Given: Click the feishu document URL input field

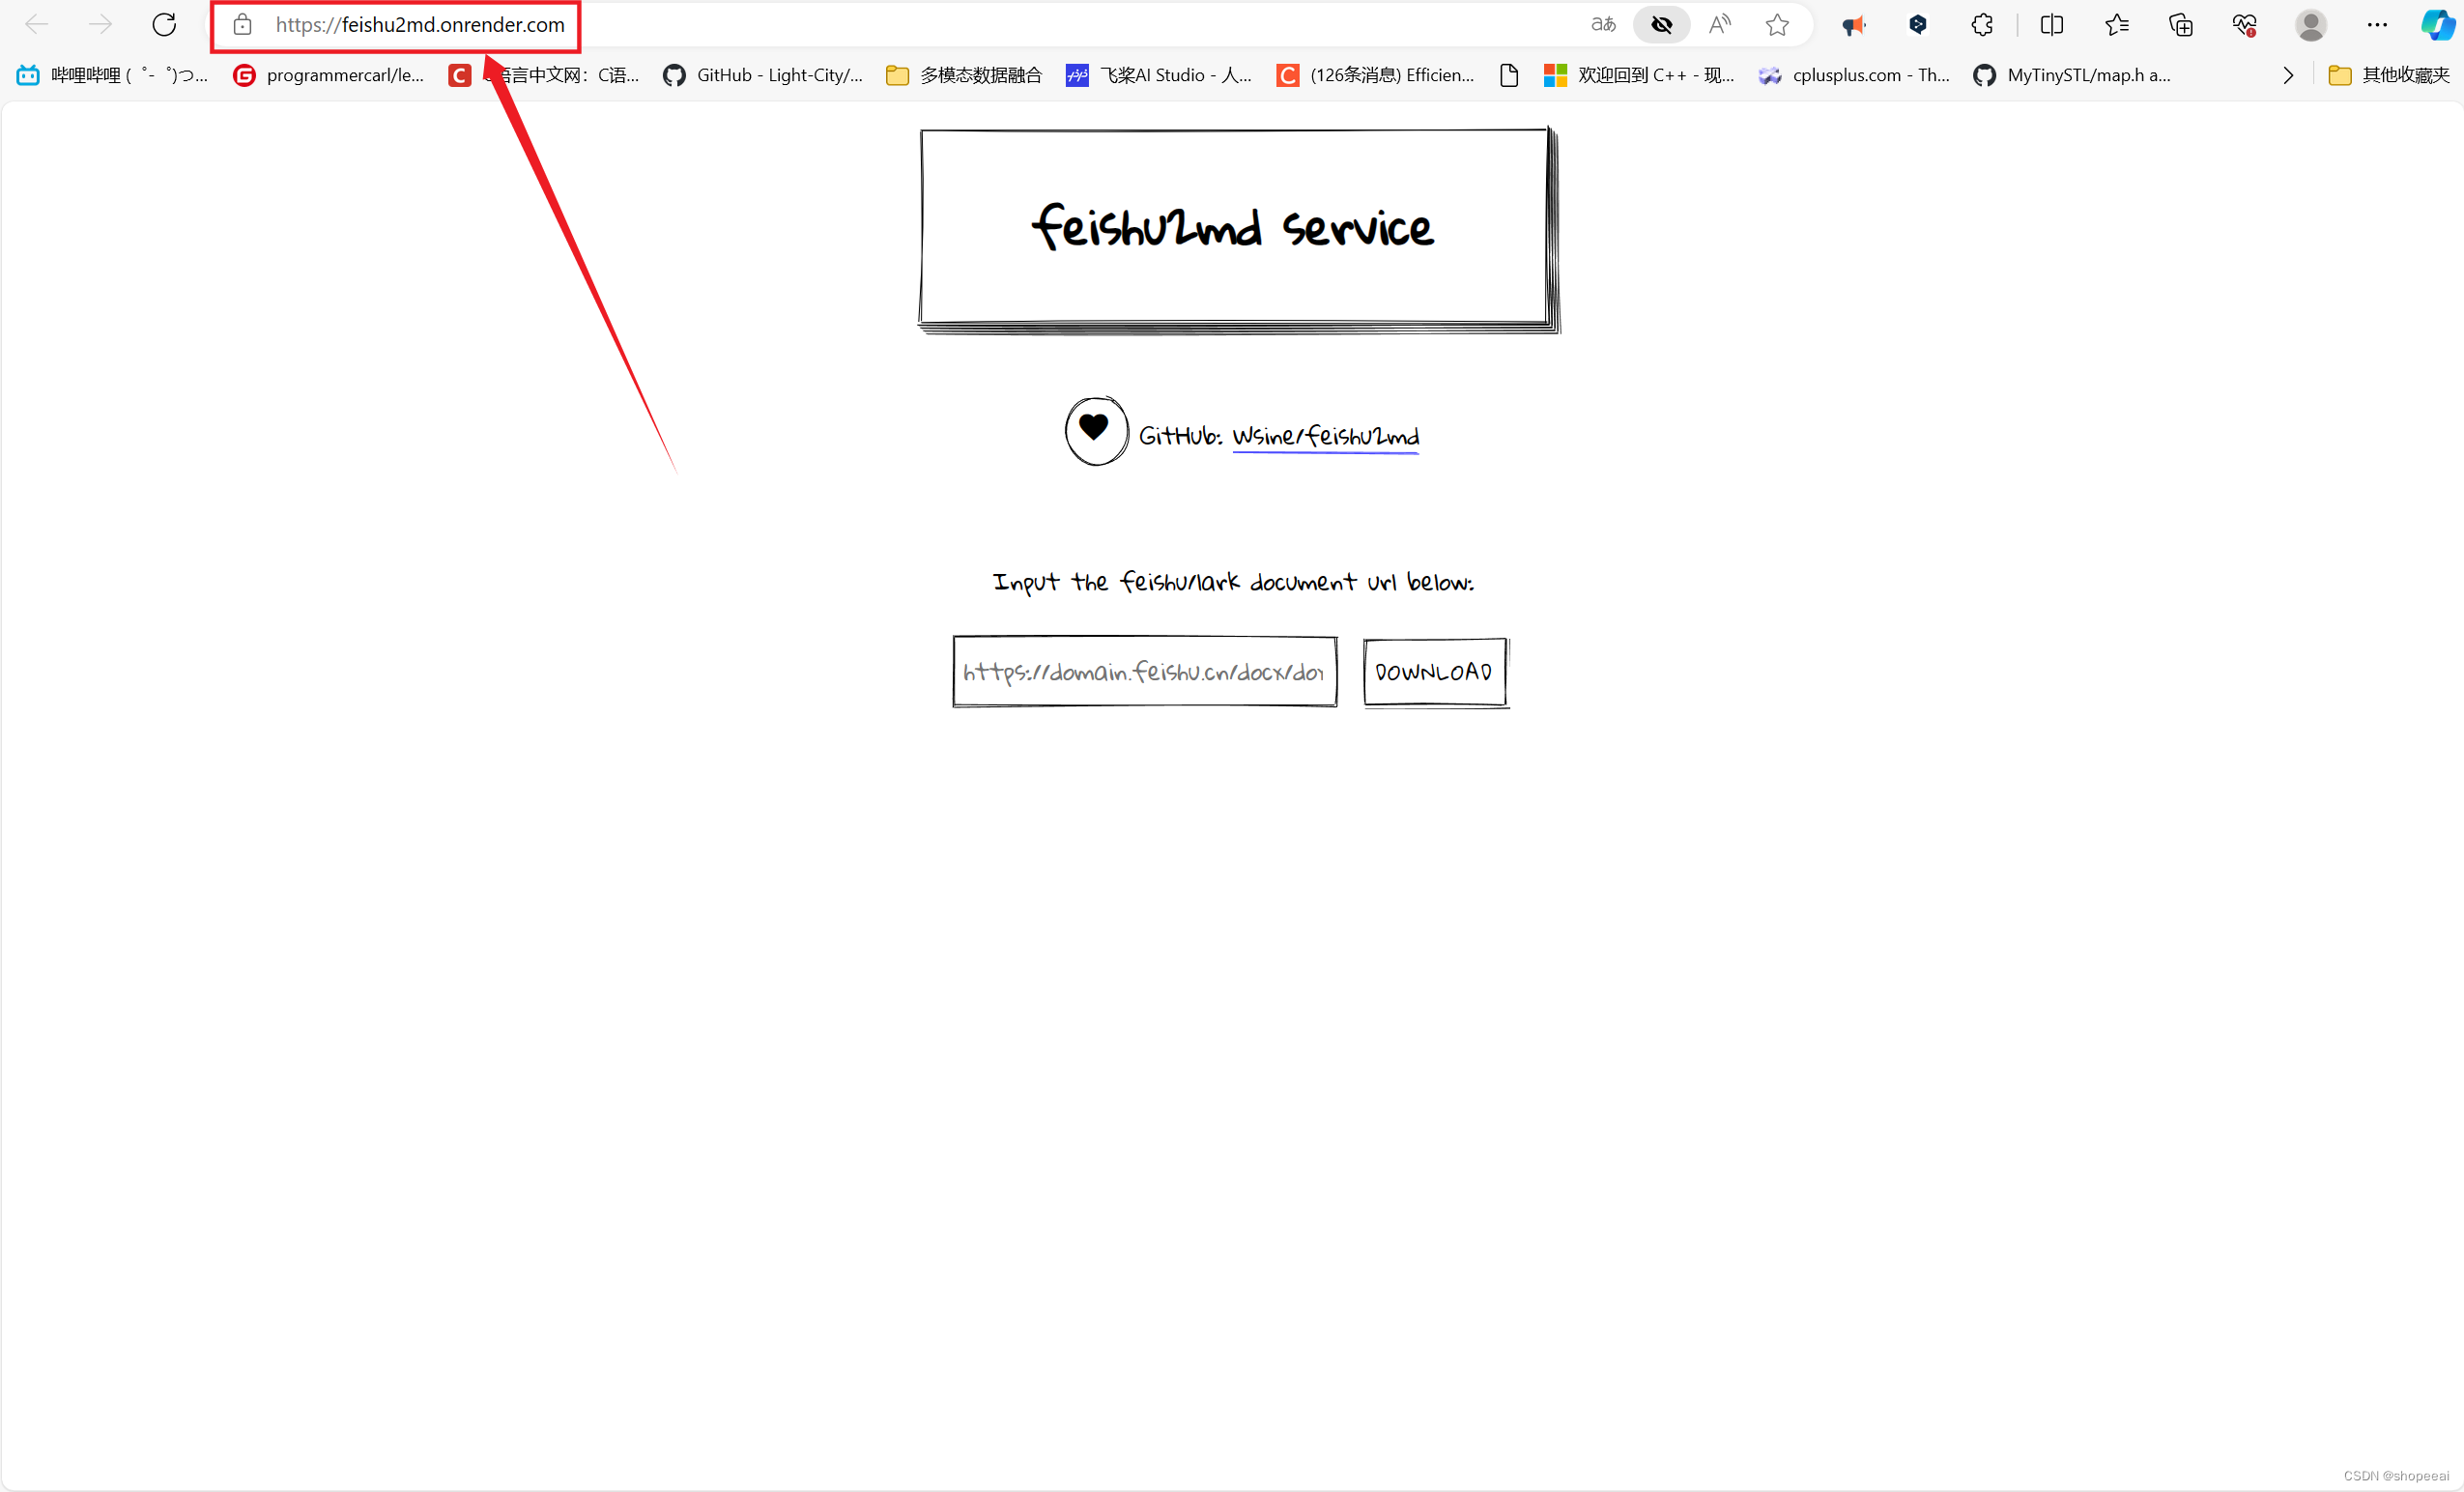Looking at the screenshot, I should click(1144, 671).
